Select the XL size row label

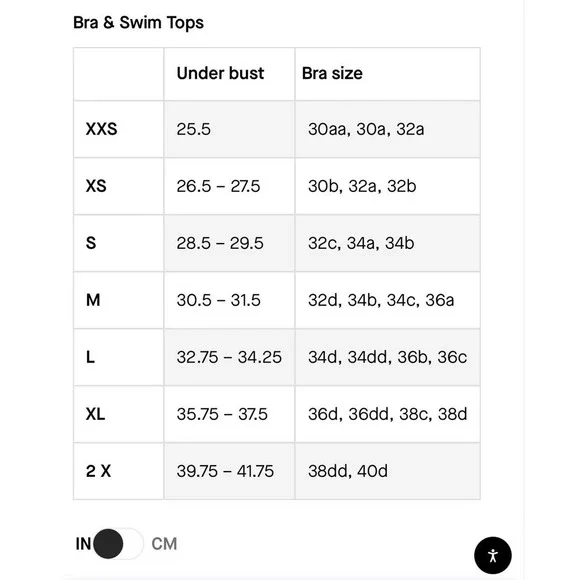point(95,414)
